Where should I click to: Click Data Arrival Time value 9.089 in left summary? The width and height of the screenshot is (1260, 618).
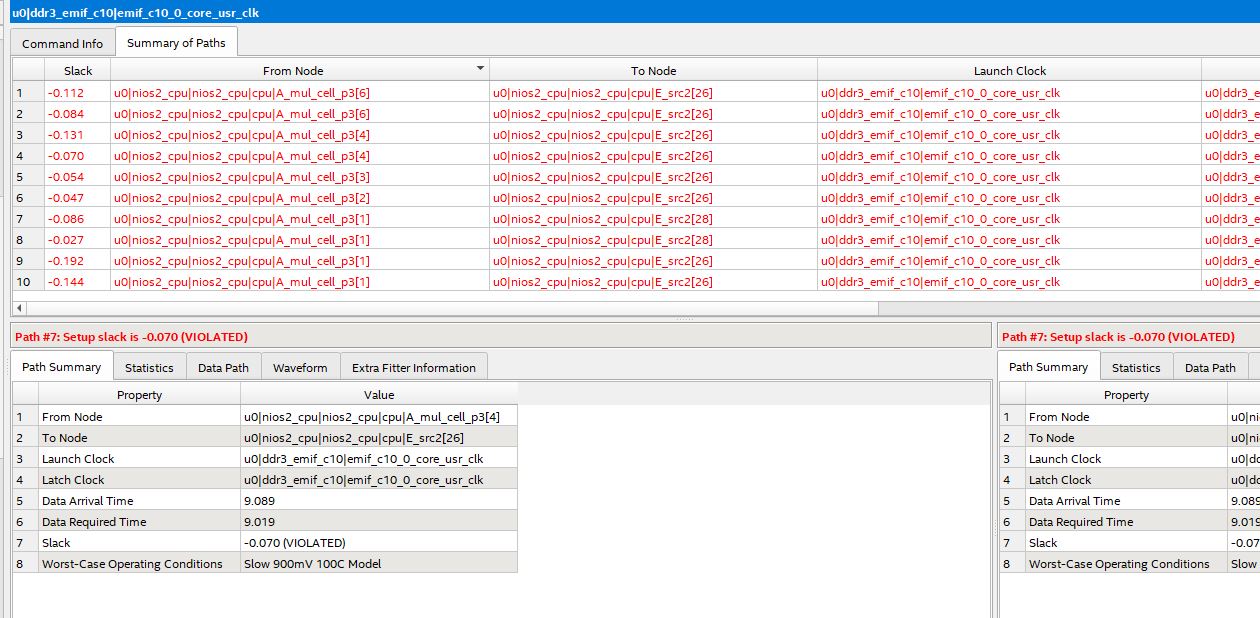pos(379,500)
